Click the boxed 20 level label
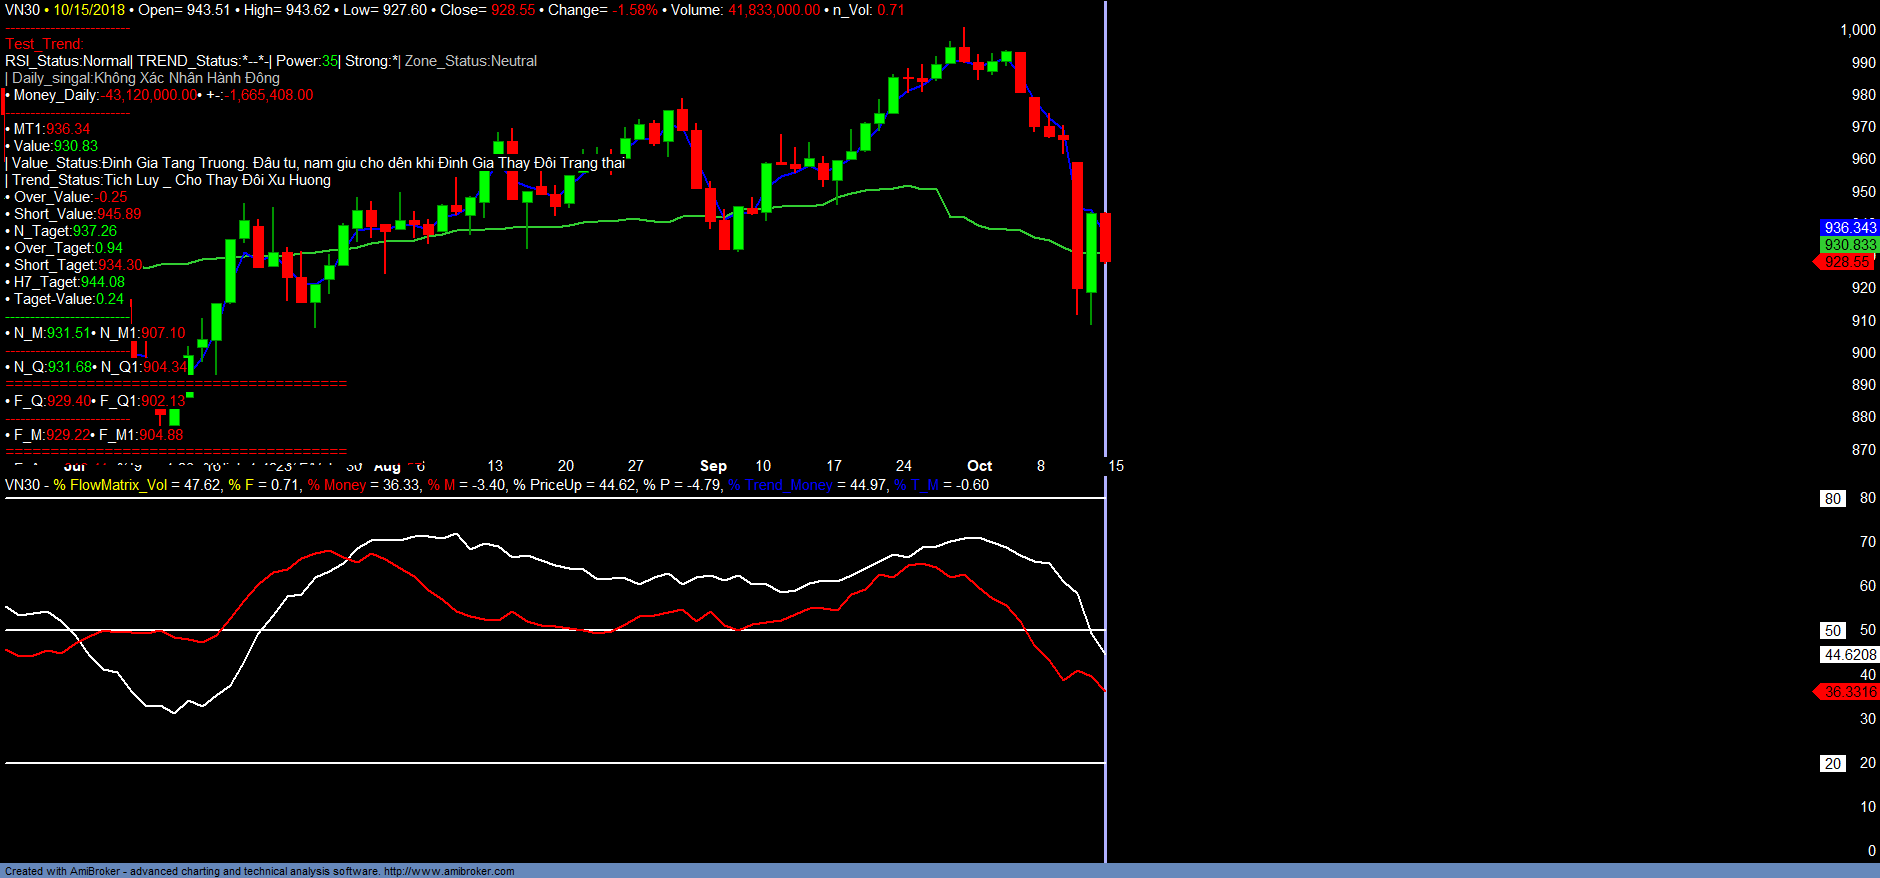This screenshot has width=1880, height=878. (x=1832, y=764)
